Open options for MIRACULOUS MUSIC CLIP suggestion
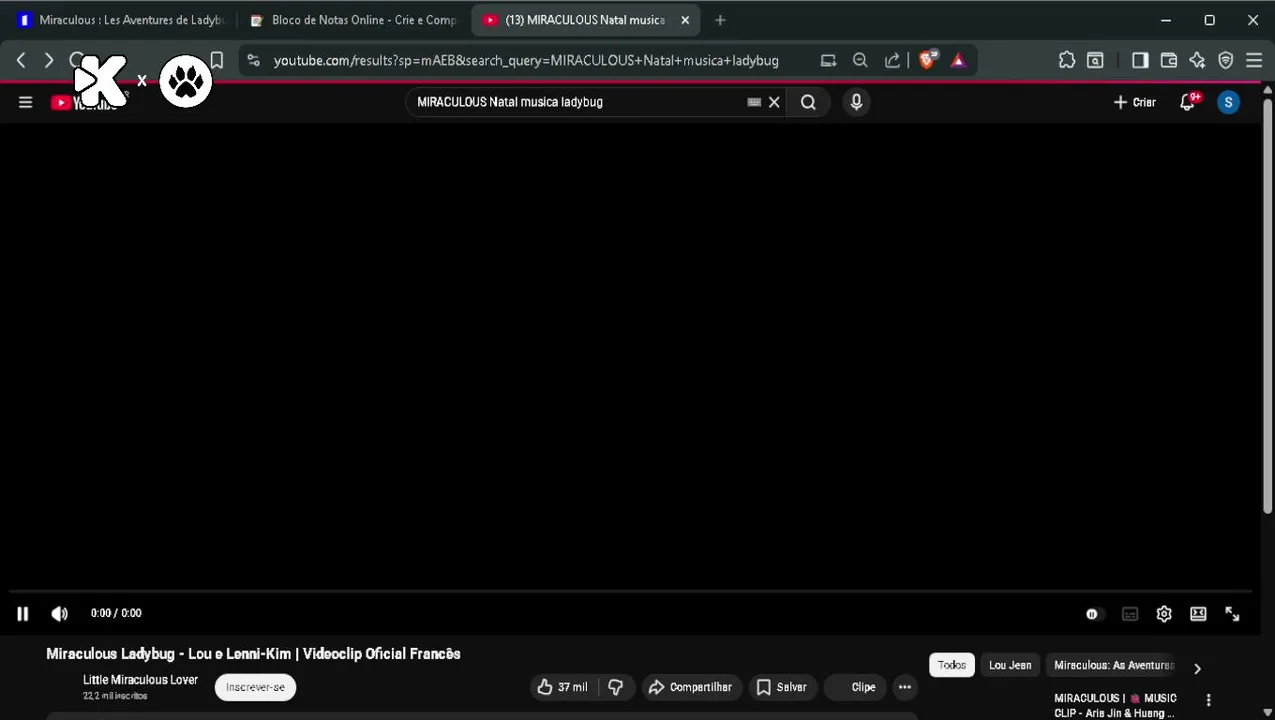This screenshot has width=1275, height=720. 1208,700
